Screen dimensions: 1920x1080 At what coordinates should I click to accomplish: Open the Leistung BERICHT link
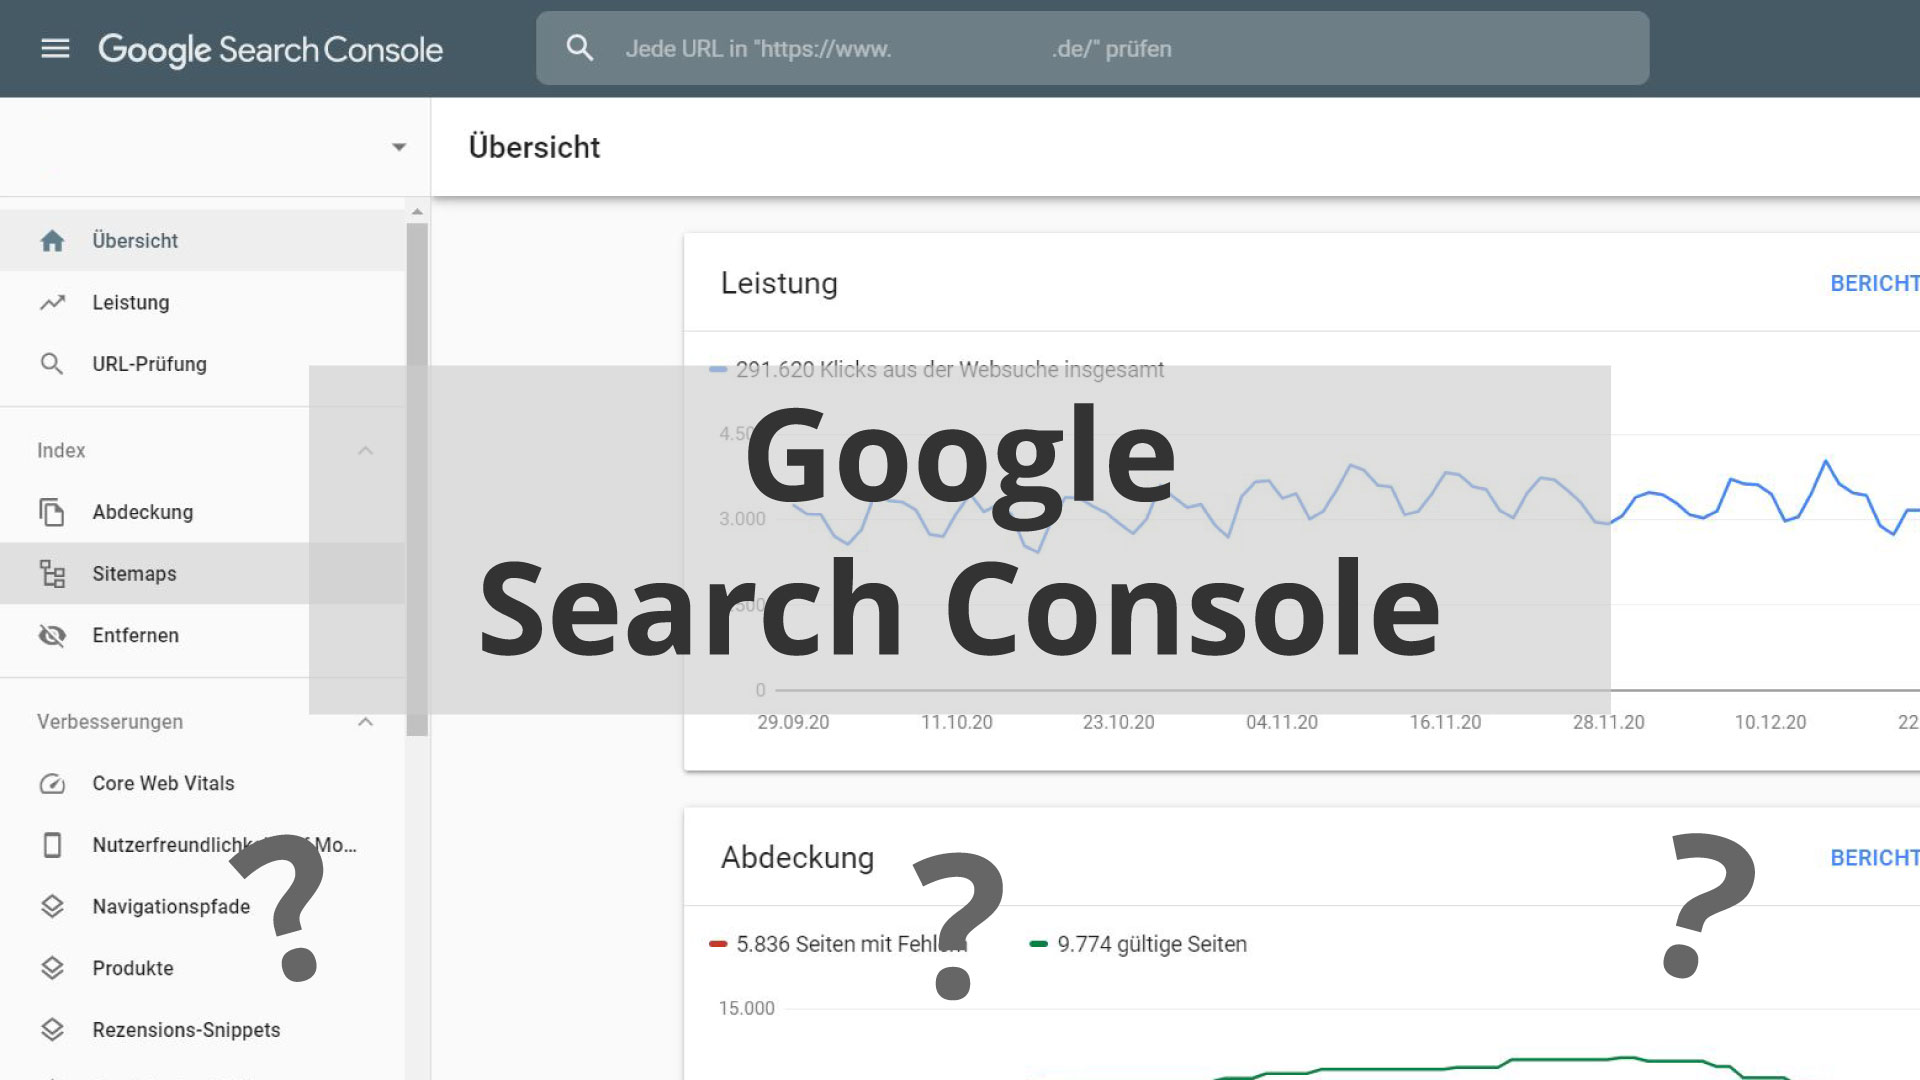click(1874, 284)
